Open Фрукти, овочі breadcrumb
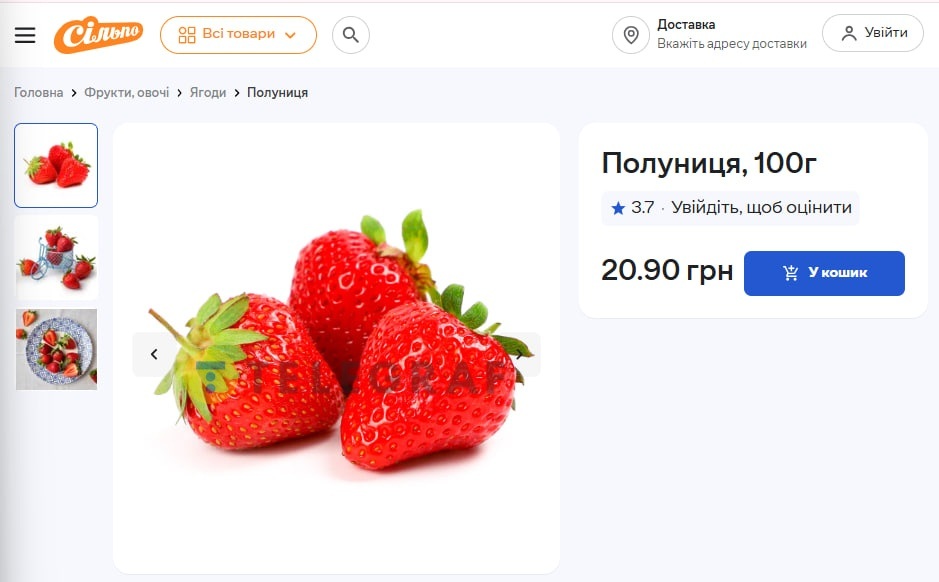 click(x=127, y=93)
